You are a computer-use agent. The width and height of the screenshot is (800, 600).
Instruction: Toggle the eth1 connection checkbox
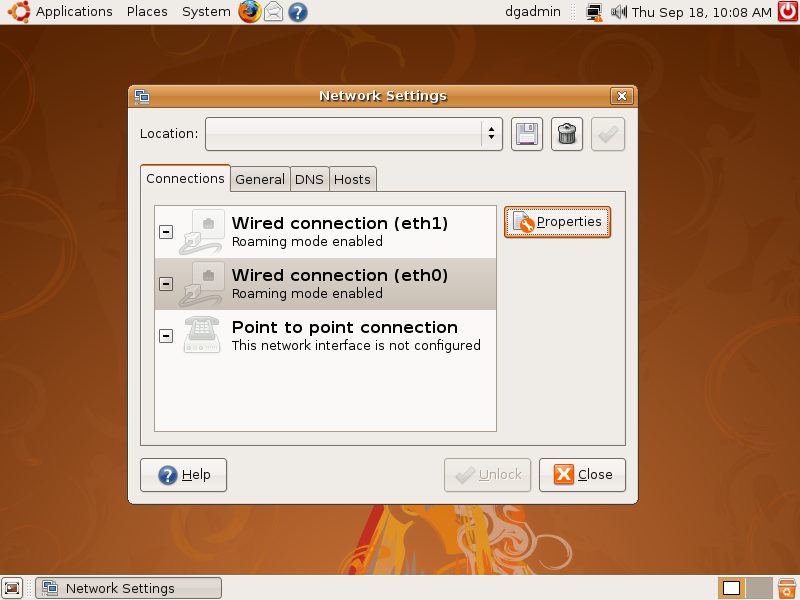click(166, 232)
